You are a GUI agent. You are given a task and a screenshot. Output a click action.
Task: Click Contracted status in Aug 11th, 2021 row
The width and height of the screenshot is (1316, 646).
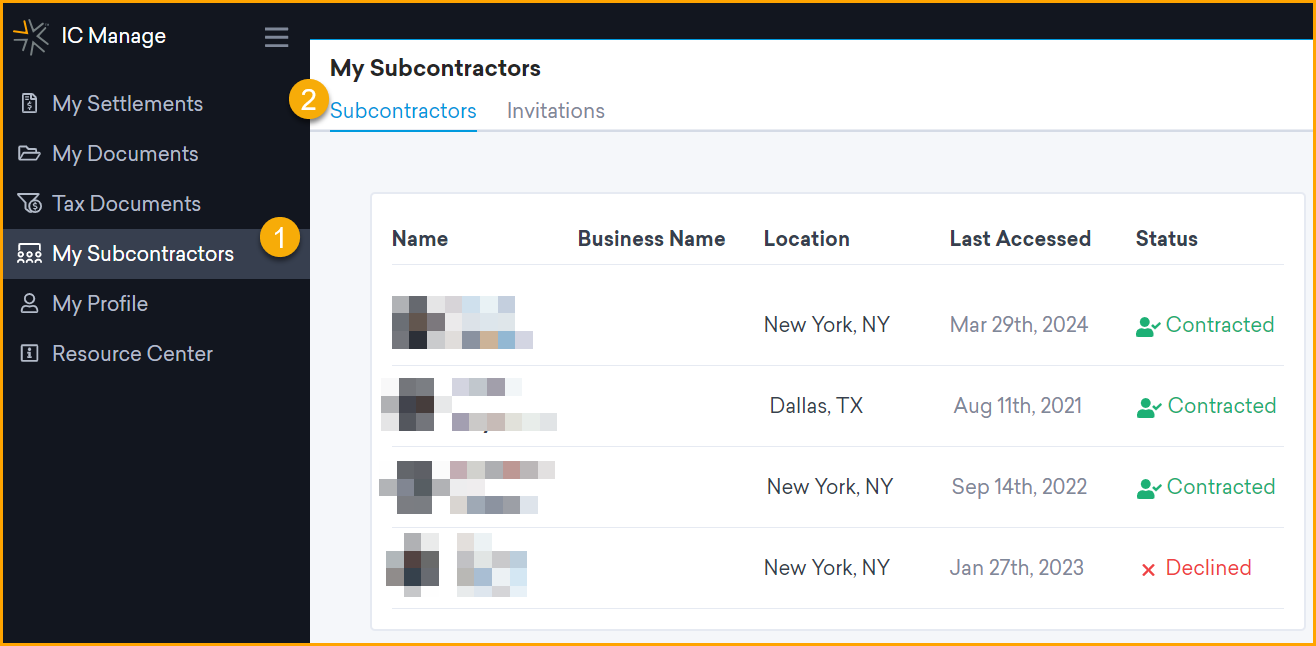point(1222,406)
